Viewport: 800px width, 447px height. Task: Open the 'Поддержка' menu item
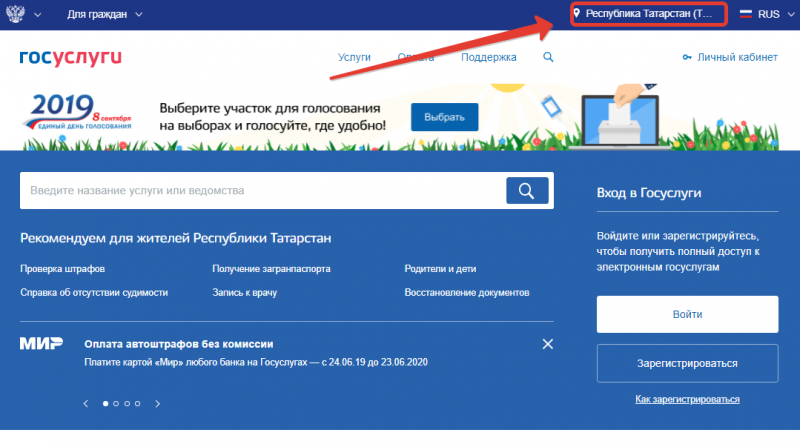[488, 57]
